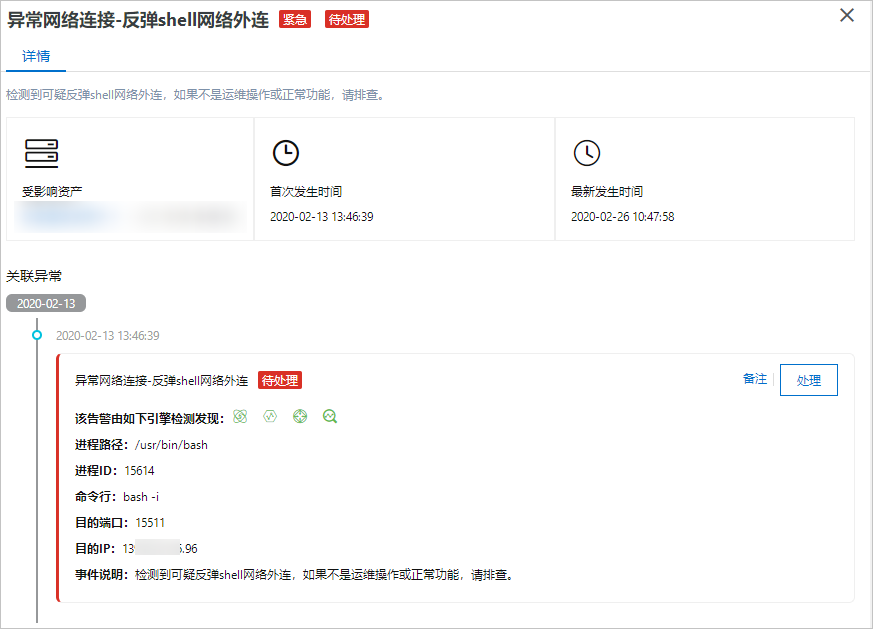Click the atom-shaped detection engine icon
Screen dimensions: 873x629
tap(240, 416)
